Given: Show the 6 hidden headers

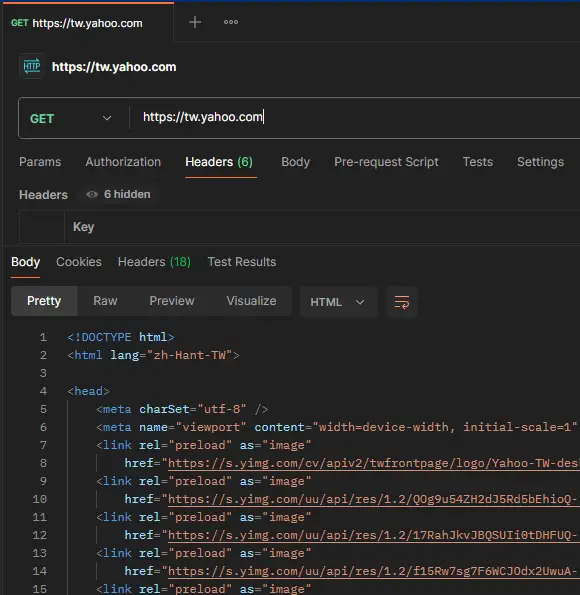Looking at the screenshot, I should tap(119, 194).
